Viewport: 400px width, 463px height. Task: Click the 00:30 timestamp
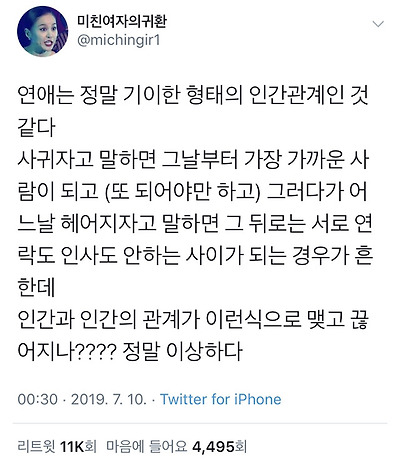37,399
